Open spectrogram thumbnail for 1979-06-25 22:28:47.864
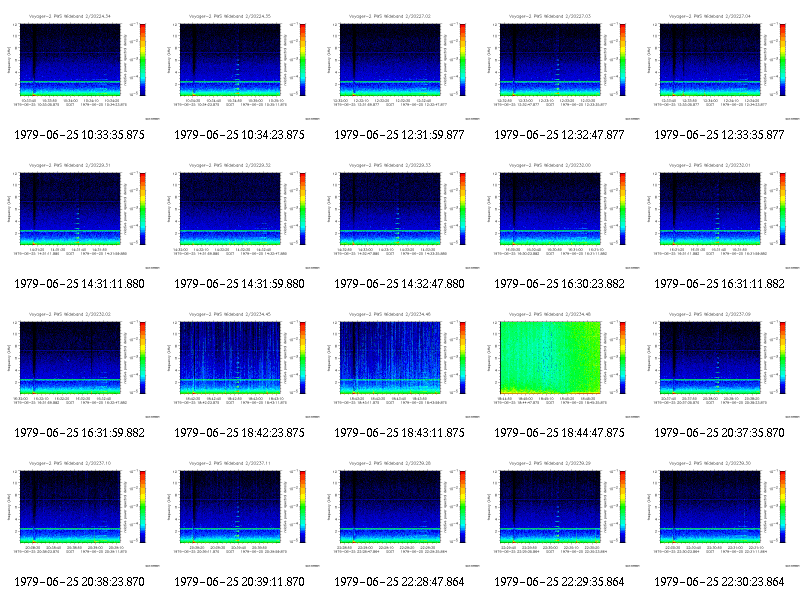Screen dimensions: 800x596 click(x=399, y=513)
